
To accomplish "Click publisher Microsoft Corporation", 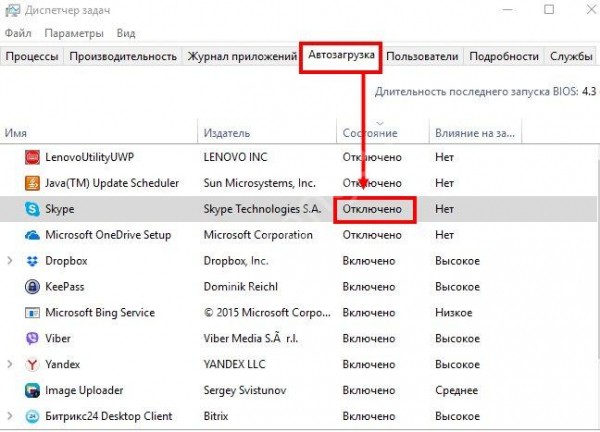I will 258,235.
